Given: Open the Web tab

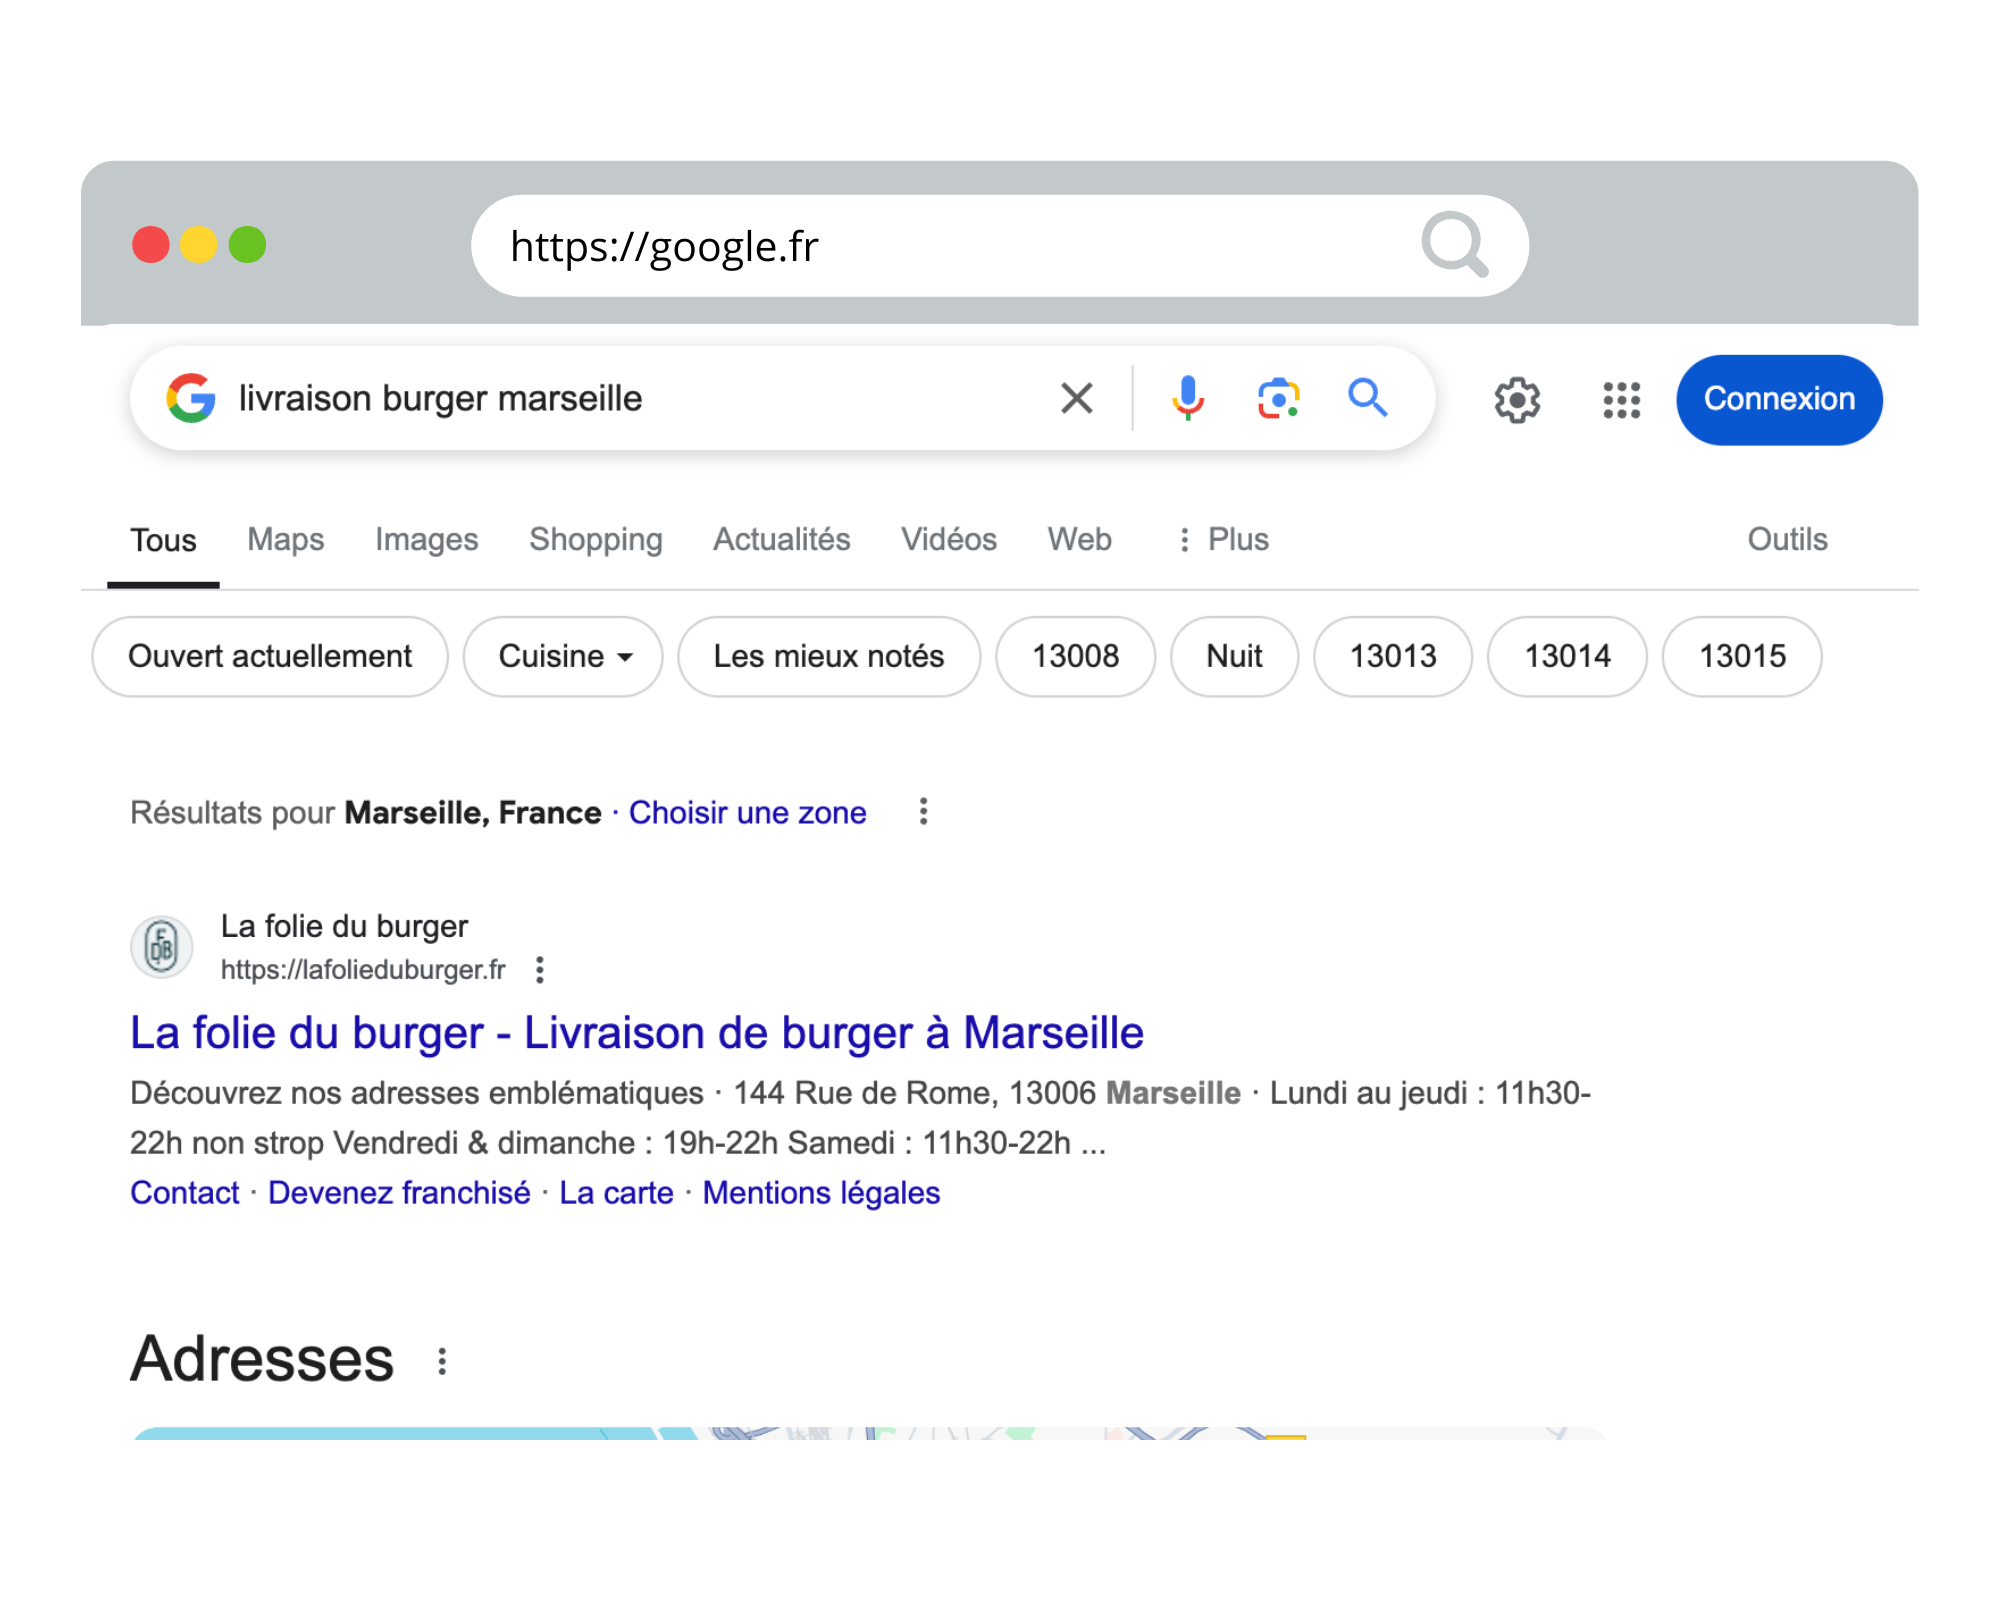Looking at the screenshot, I should point(1080,540).
